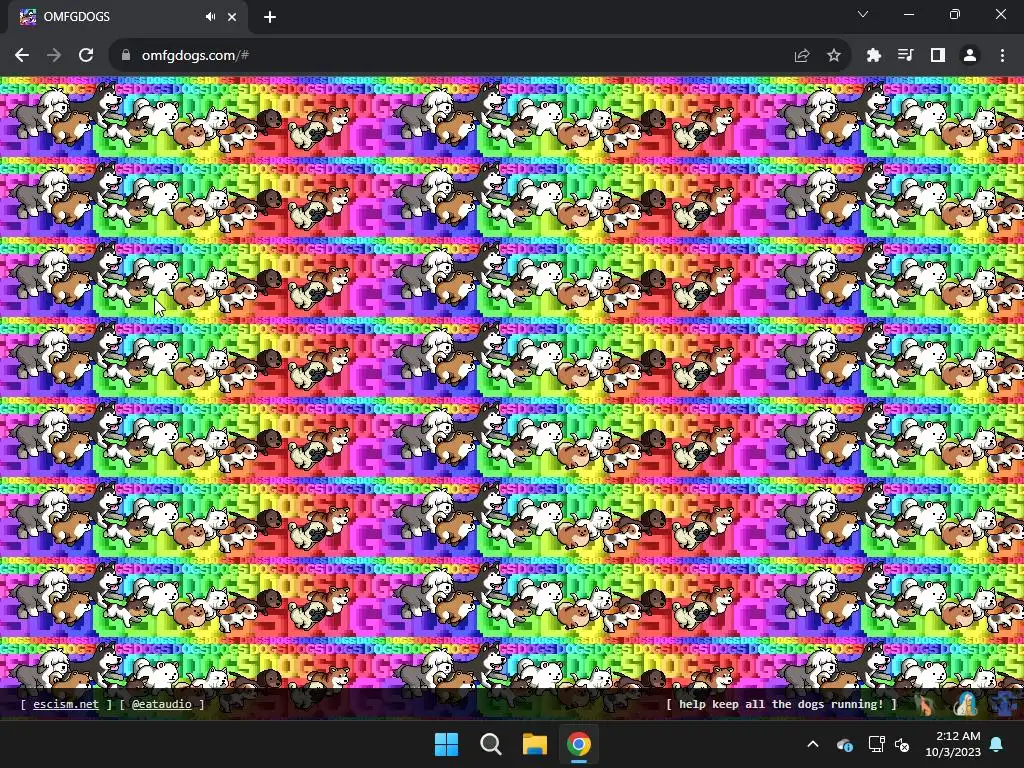Open Windows taskbar Search
Image resolution: width=1024 pixels, height=768 pixels.
pos(490,744)
